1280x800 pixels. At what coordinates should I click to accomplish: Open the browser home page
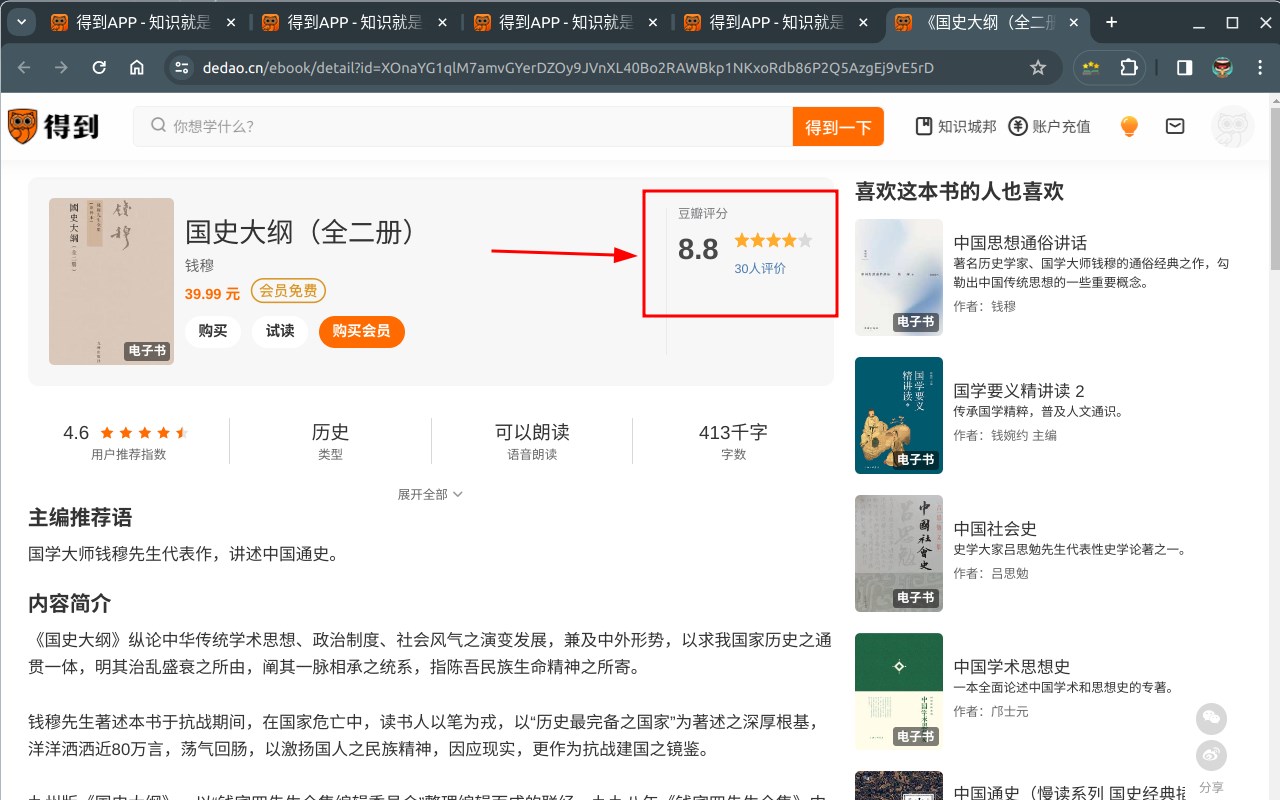click(137, 67)
